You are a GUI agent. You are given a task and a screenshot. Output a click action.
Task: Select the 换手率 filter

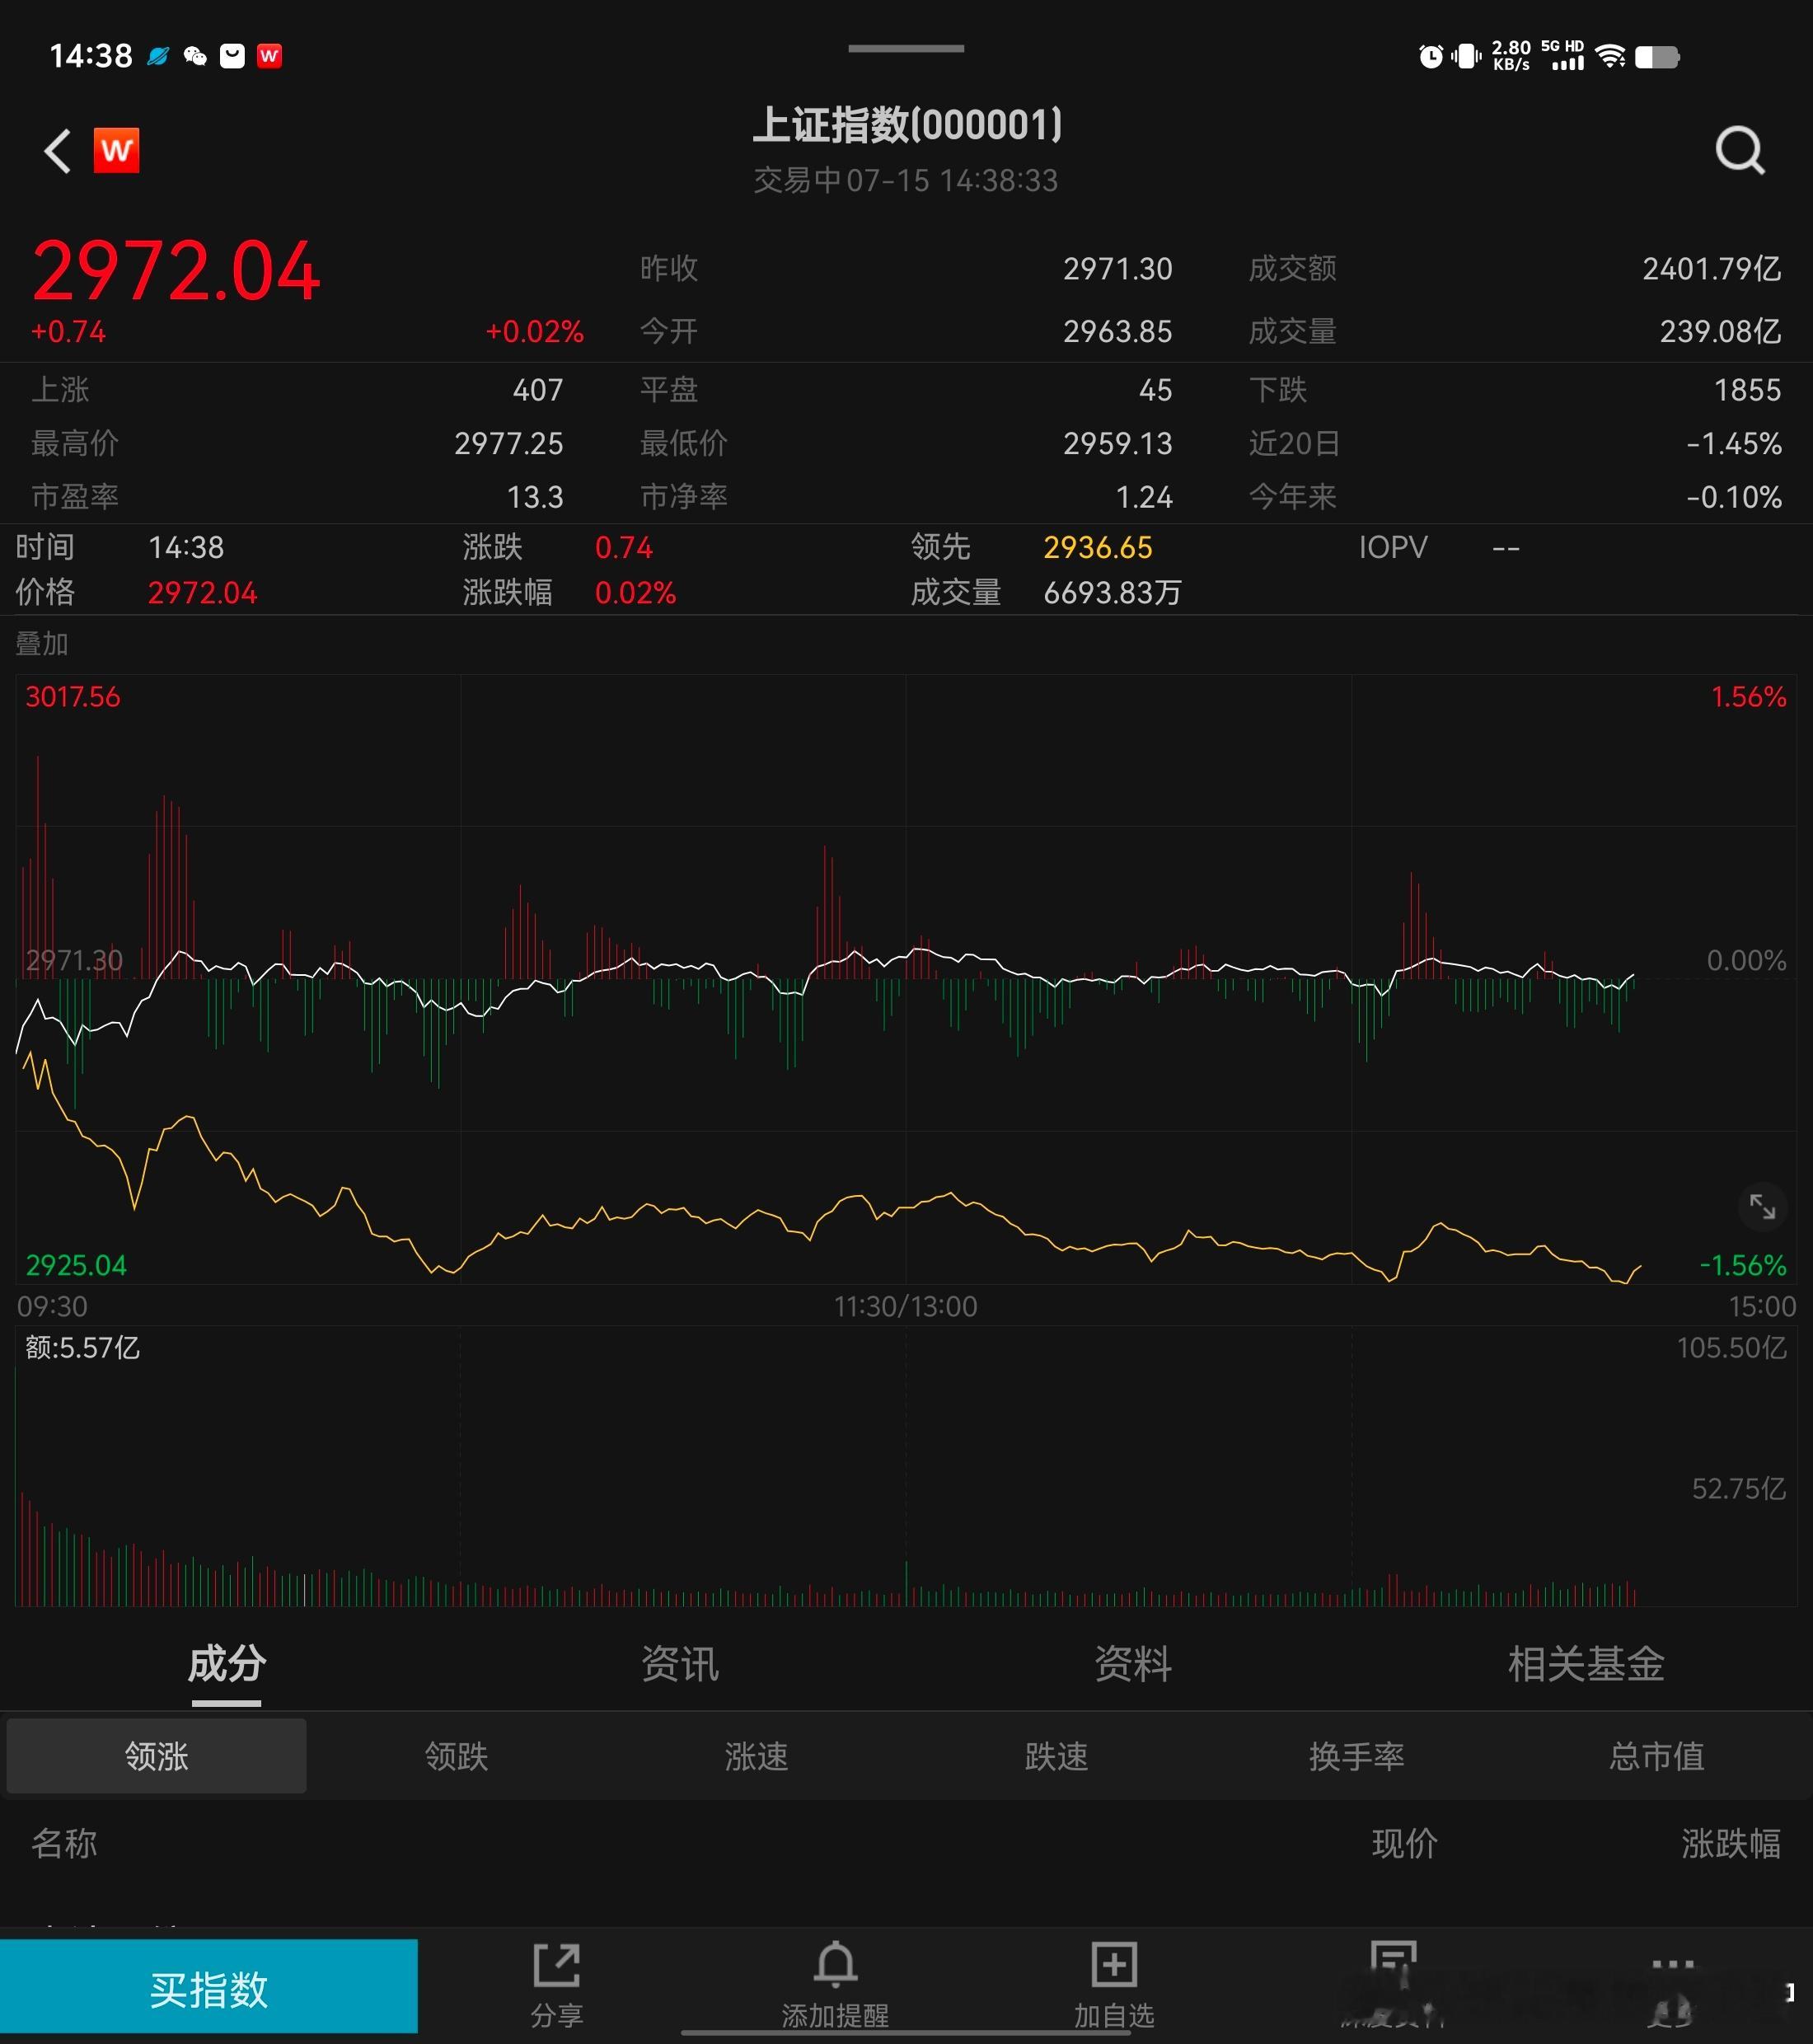1356,1757
